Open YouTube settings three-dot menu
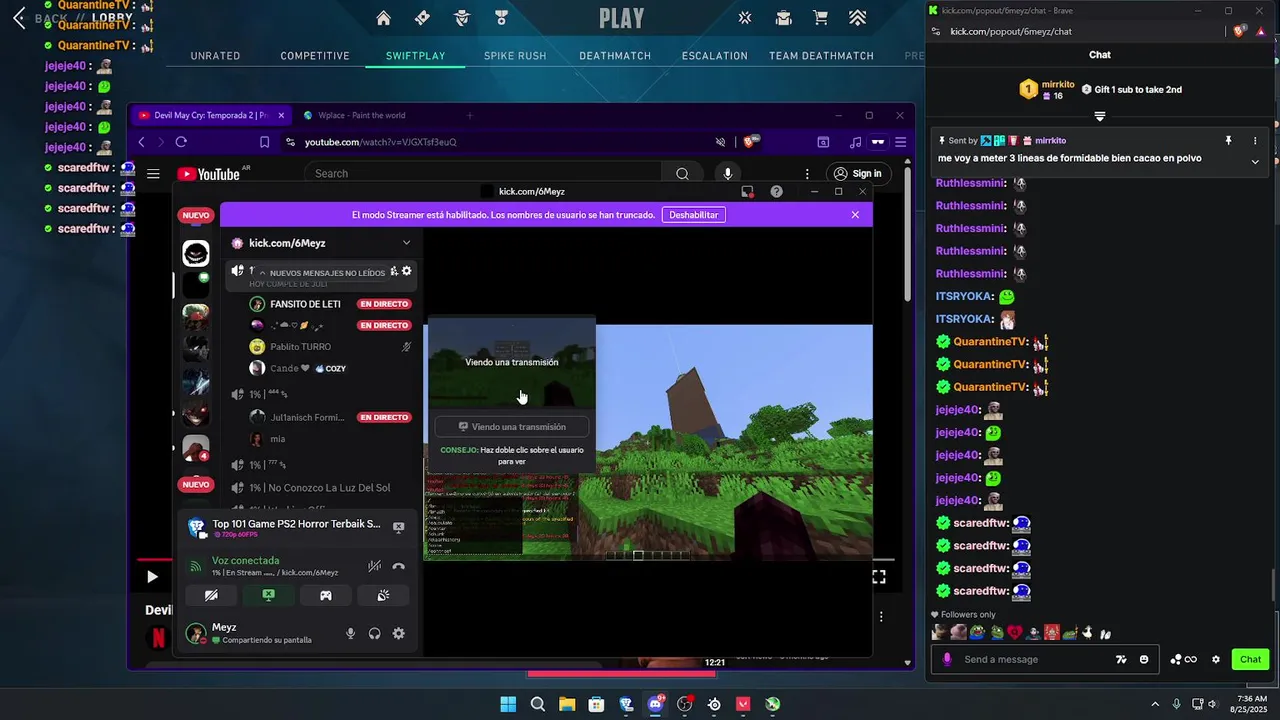 click(x=807, y=174)
